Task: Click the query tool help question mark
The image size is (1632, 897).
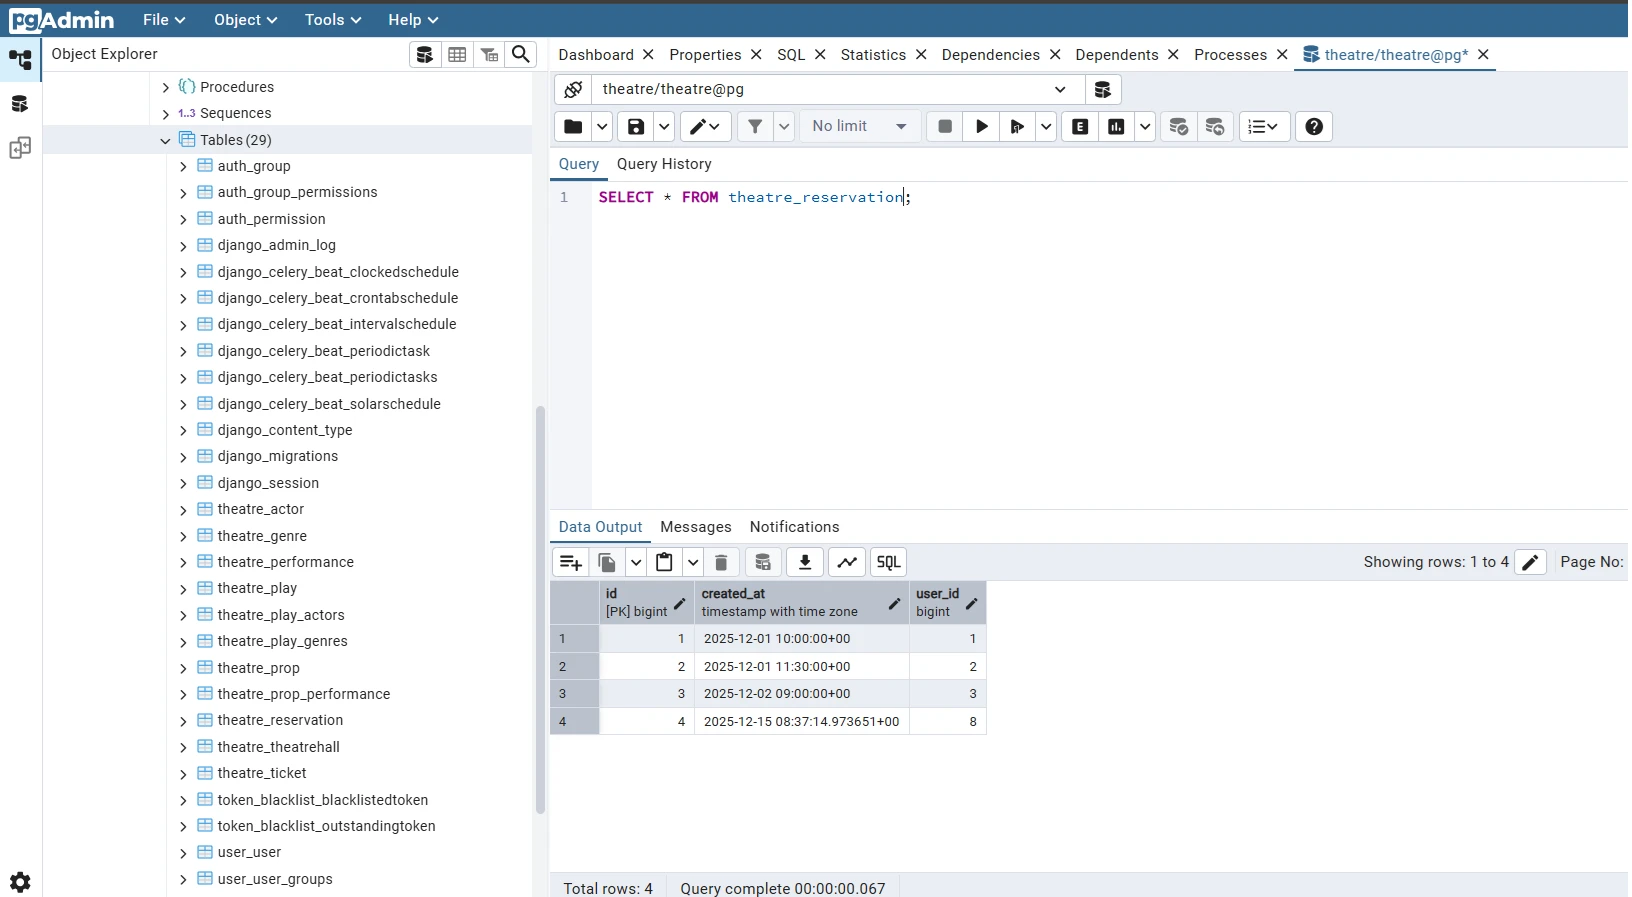Action: [x=1314, y=126]
